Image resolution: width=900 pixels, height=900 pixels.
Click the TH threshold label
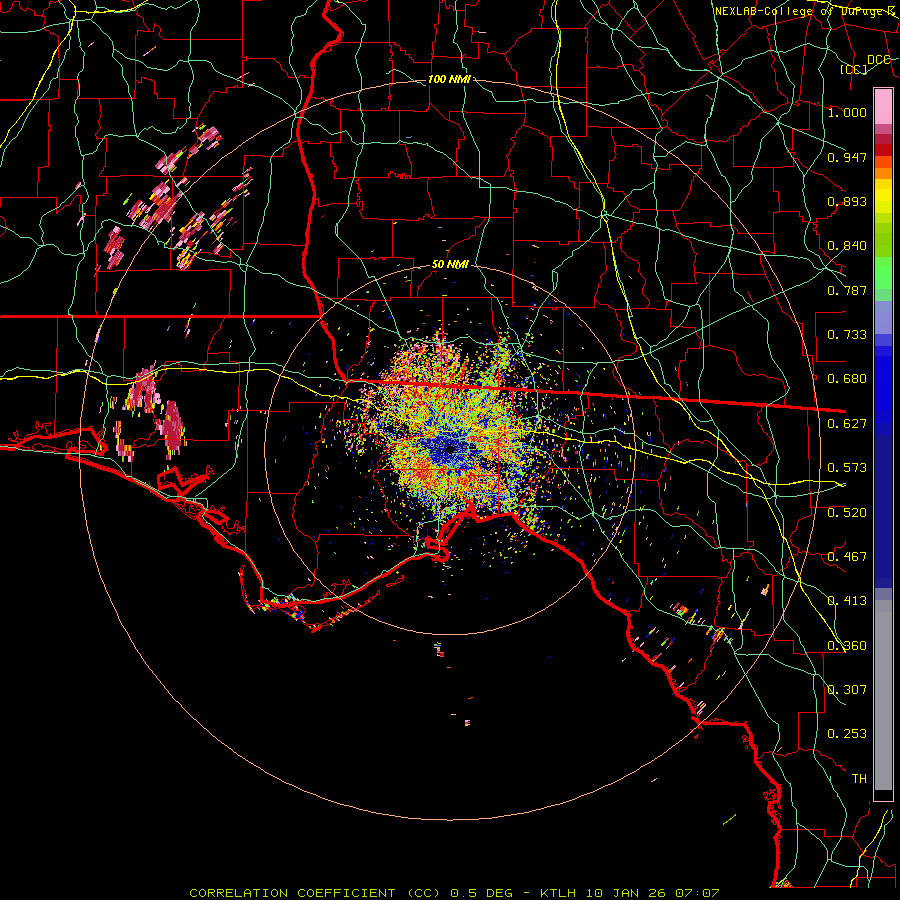coord(859,779)
